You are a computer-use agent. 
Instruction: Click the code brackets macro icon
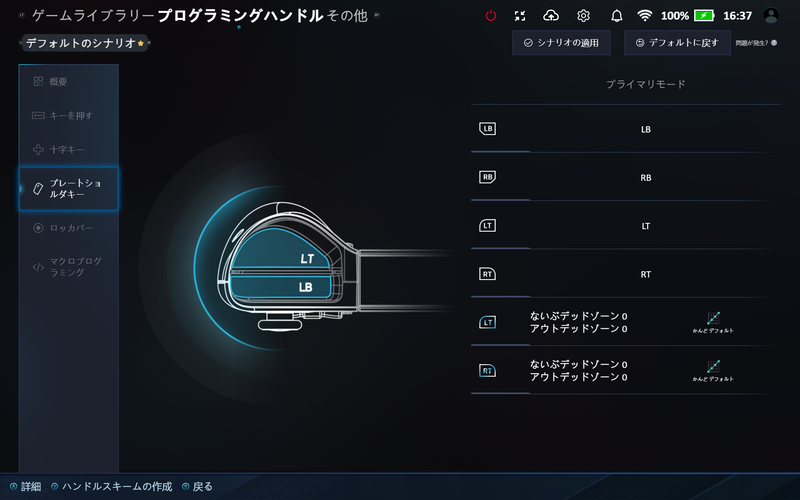point(38,267)
